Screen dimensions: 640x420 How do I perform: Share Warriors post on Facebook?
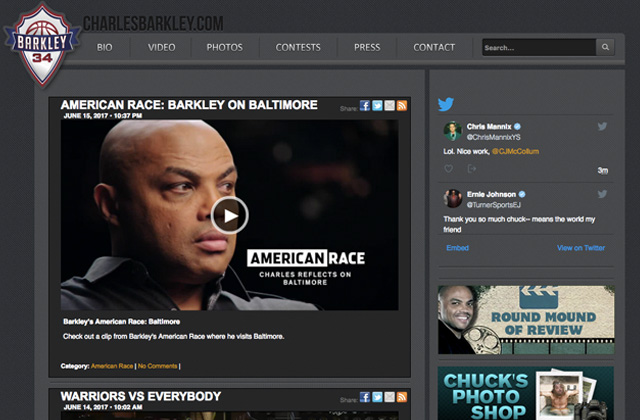365,397
